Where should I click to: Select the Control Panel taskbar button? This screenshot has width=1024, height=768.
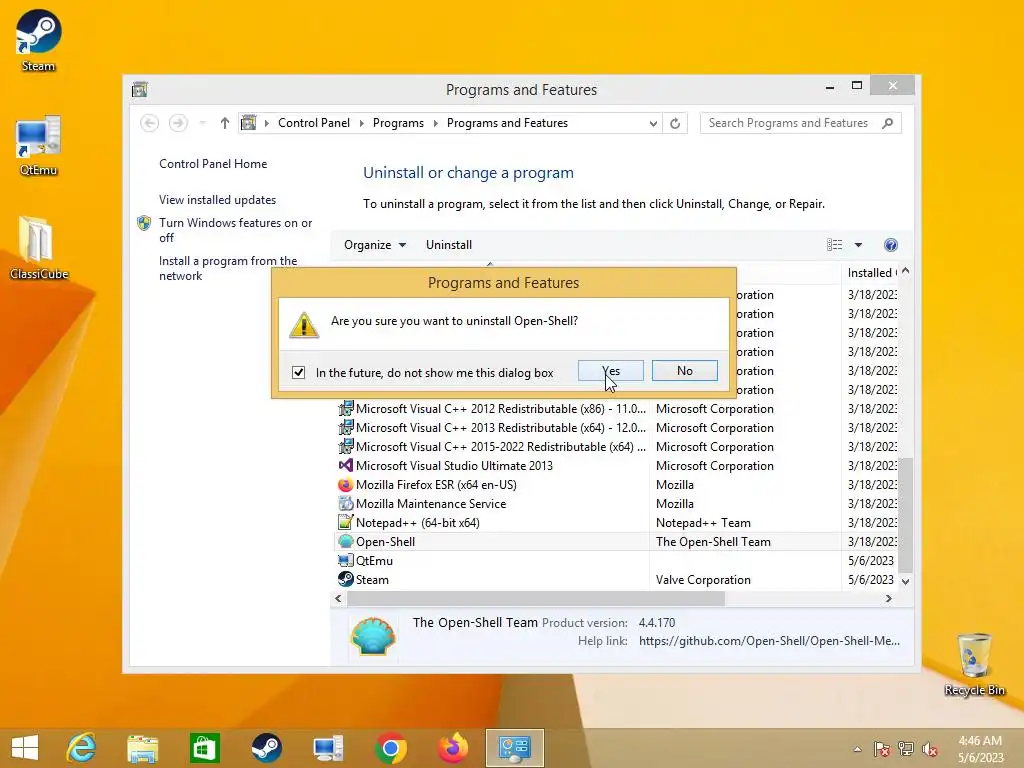[x=515, y=748]
